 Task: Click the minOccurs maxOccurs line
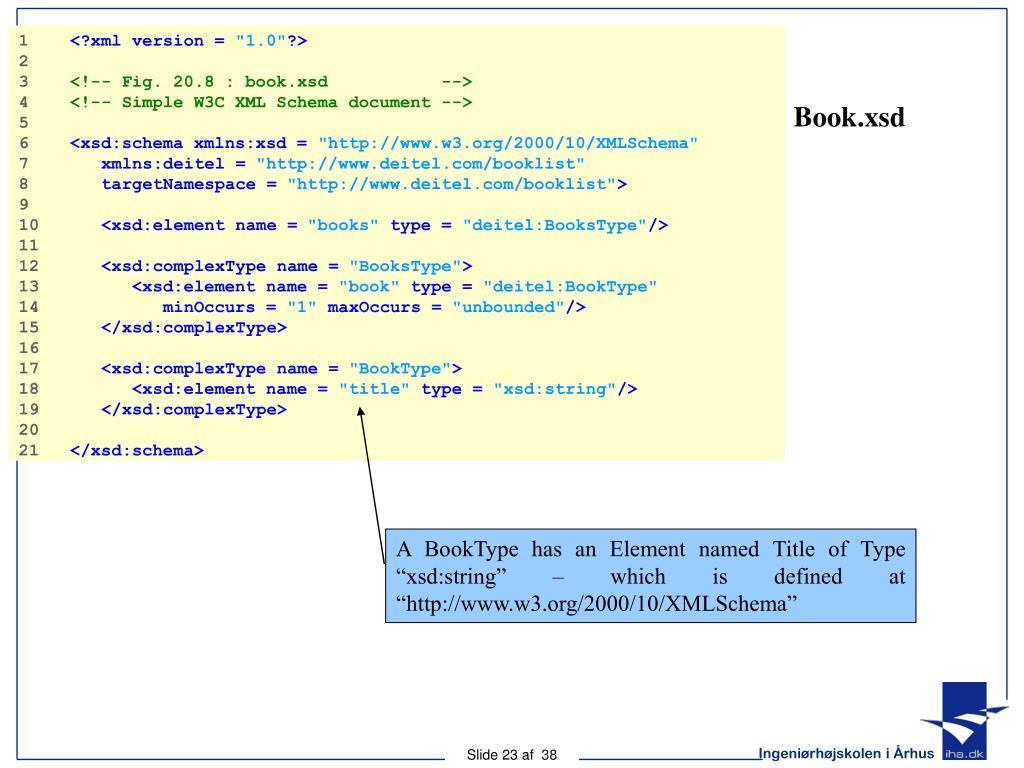coord(374,307)
